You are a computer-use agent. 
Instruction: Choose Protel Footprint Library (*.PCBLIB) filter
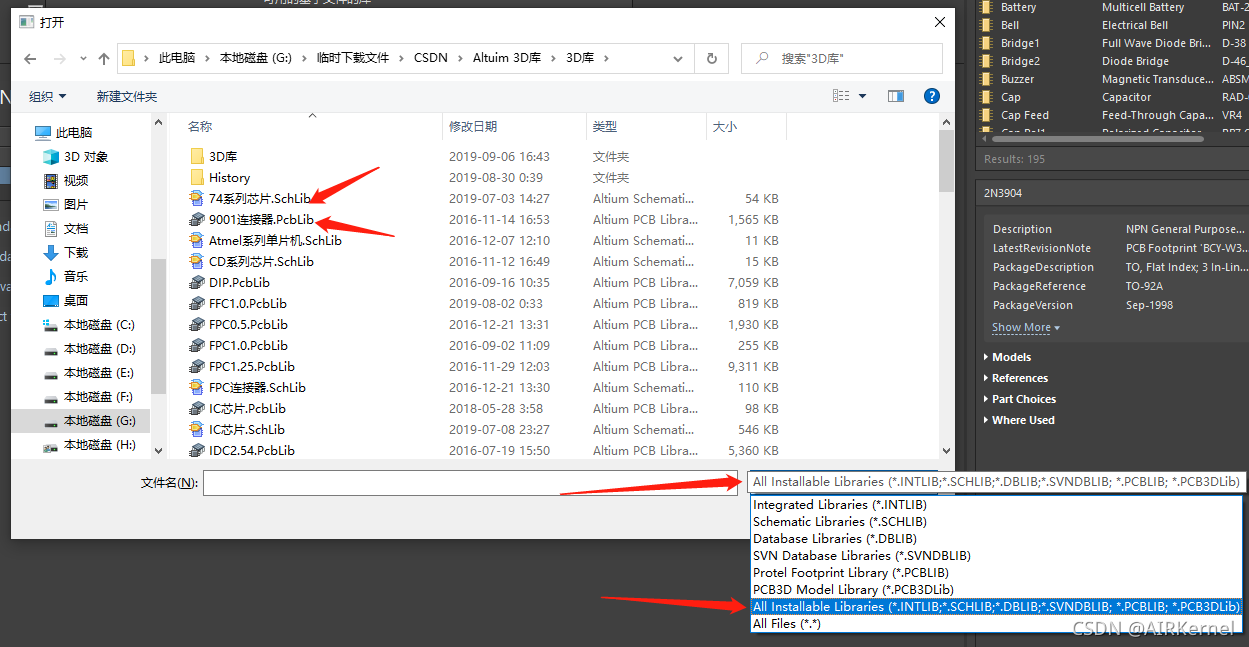[x=997, y=573]
